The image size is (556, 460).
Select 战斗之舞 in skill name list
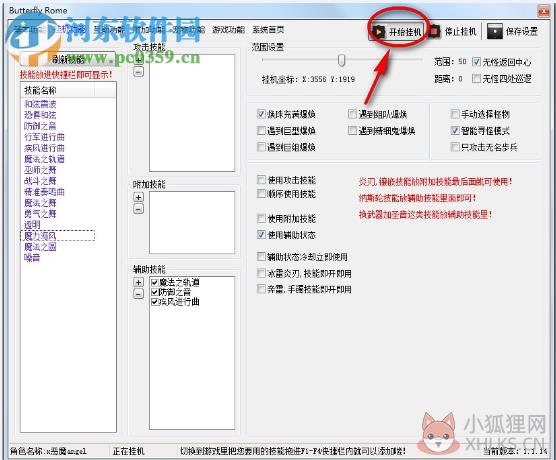click(x=40, y=181)
